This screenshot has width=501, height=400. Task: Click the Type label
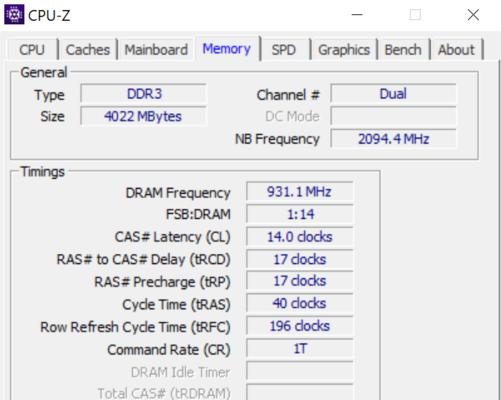[x=49, y=95]
